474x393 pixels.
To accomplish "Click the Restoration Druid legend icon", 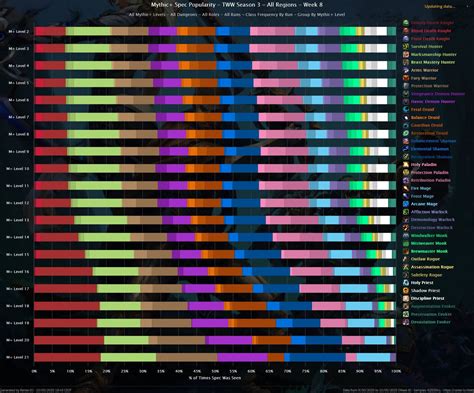I will (x=406, y=133).
